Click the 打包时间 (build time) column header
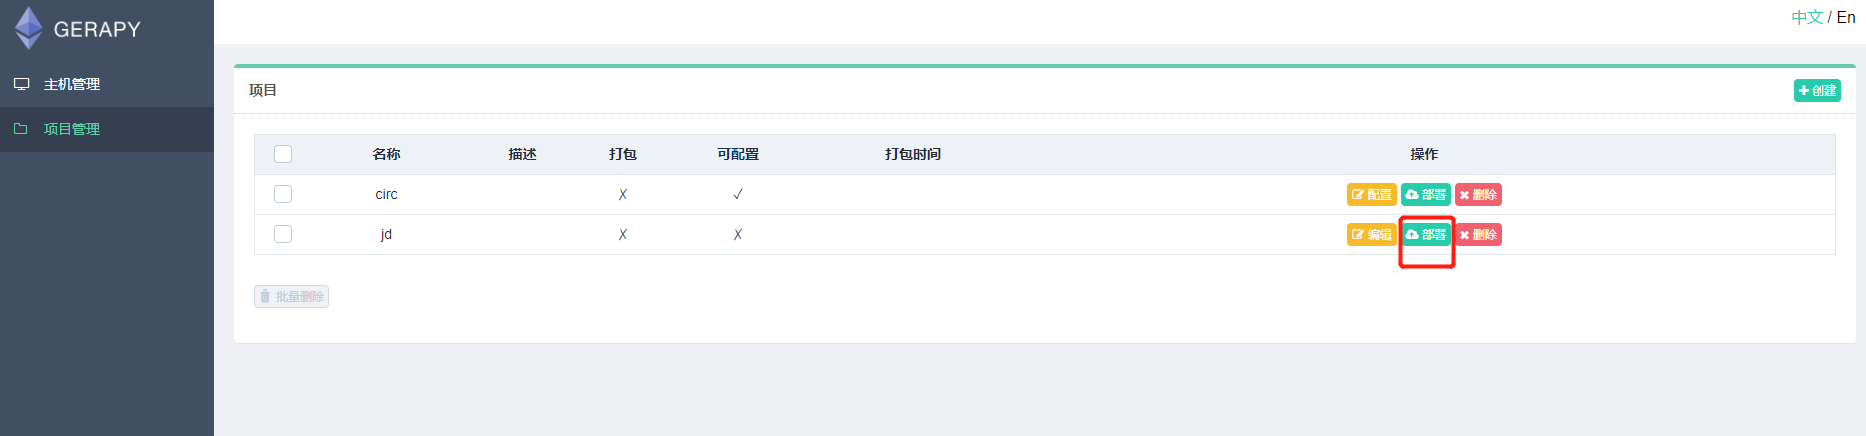1866x436 pixels. (912, 154)
